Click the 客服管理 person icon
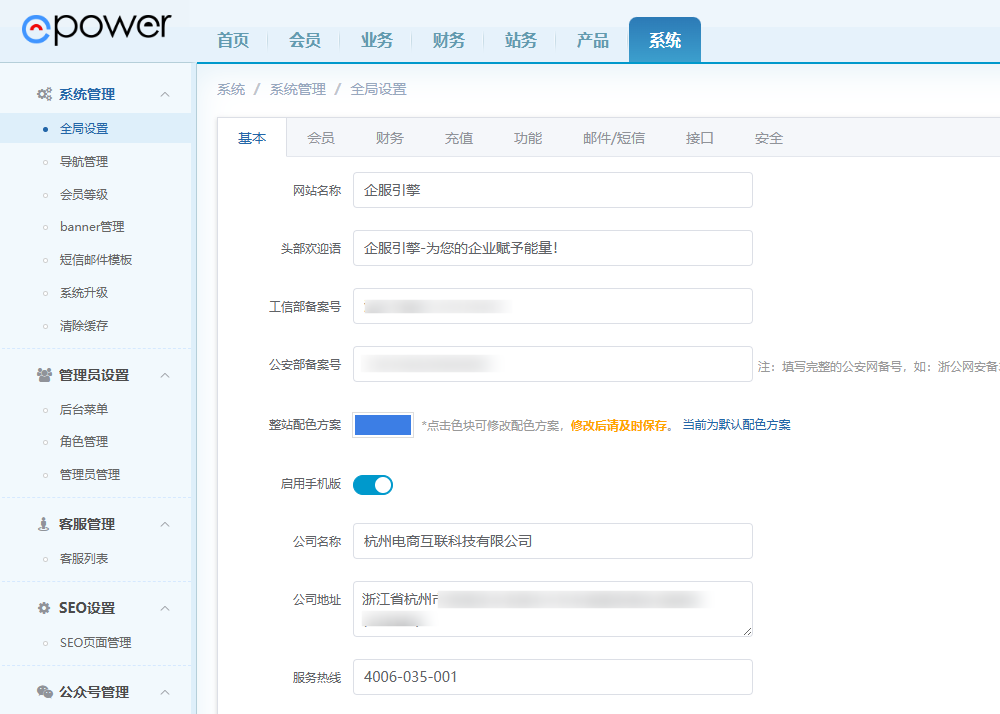 [44, 524]
